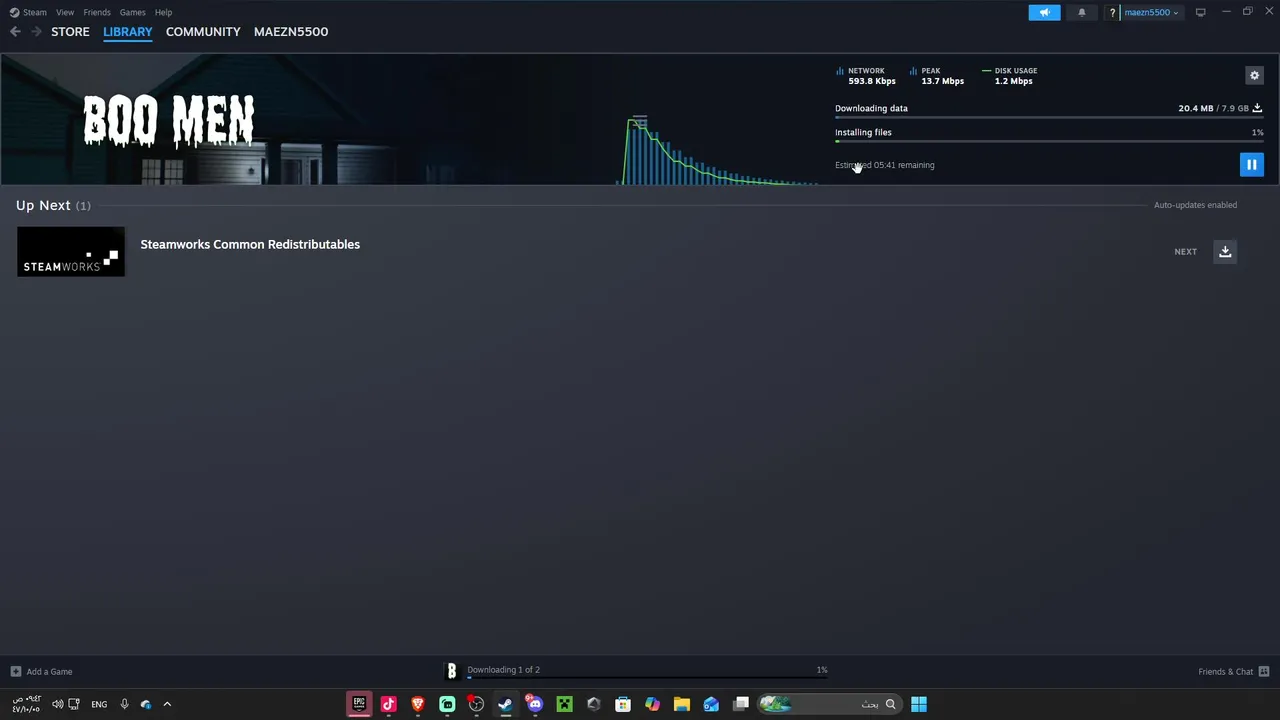This screenshot has height=720, width=1280.
Task: Open network connection tray icon
Action: pos(74,704)
